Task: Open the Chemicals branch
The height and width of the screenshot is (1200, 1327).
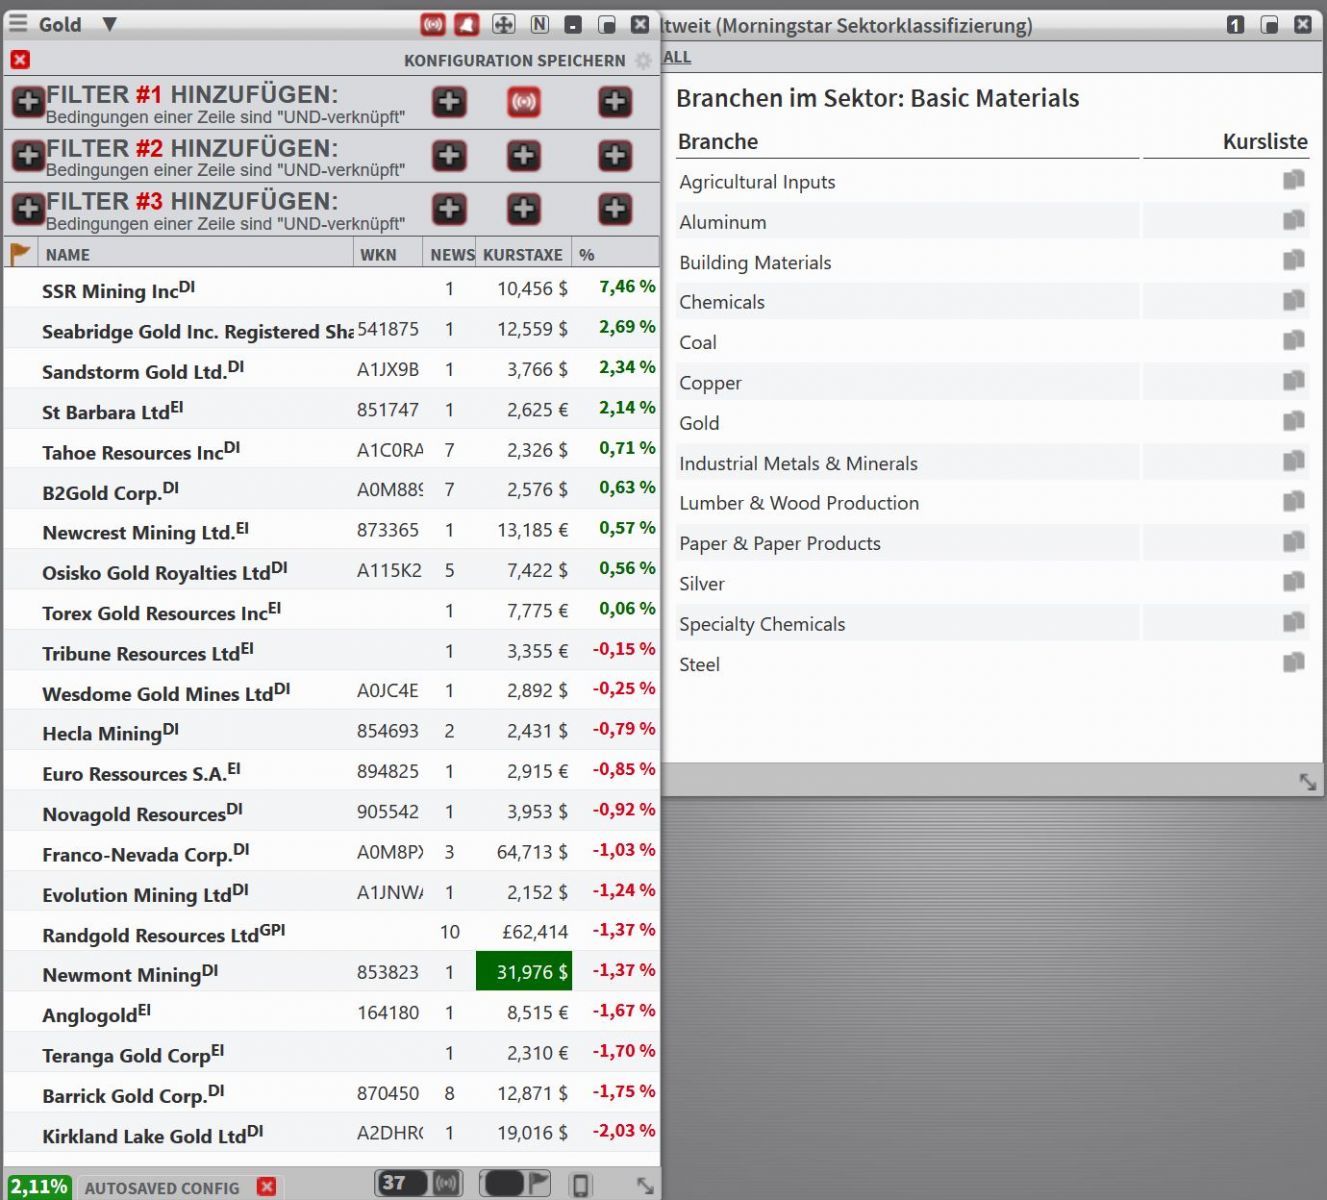Action: click(x=722, y=302)
